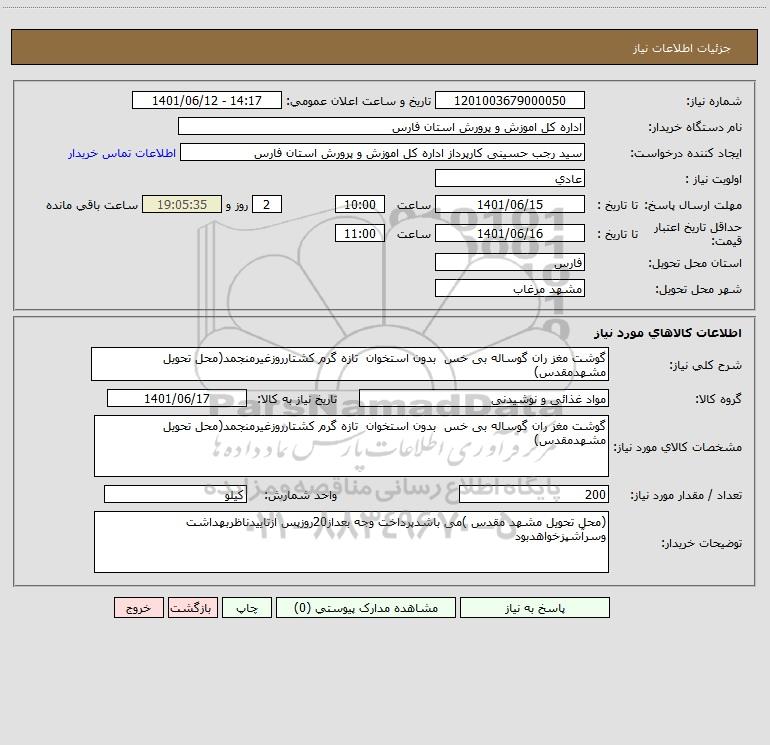Click price validity date 1401/06/16
770x745 pixels.
(510, 233)
